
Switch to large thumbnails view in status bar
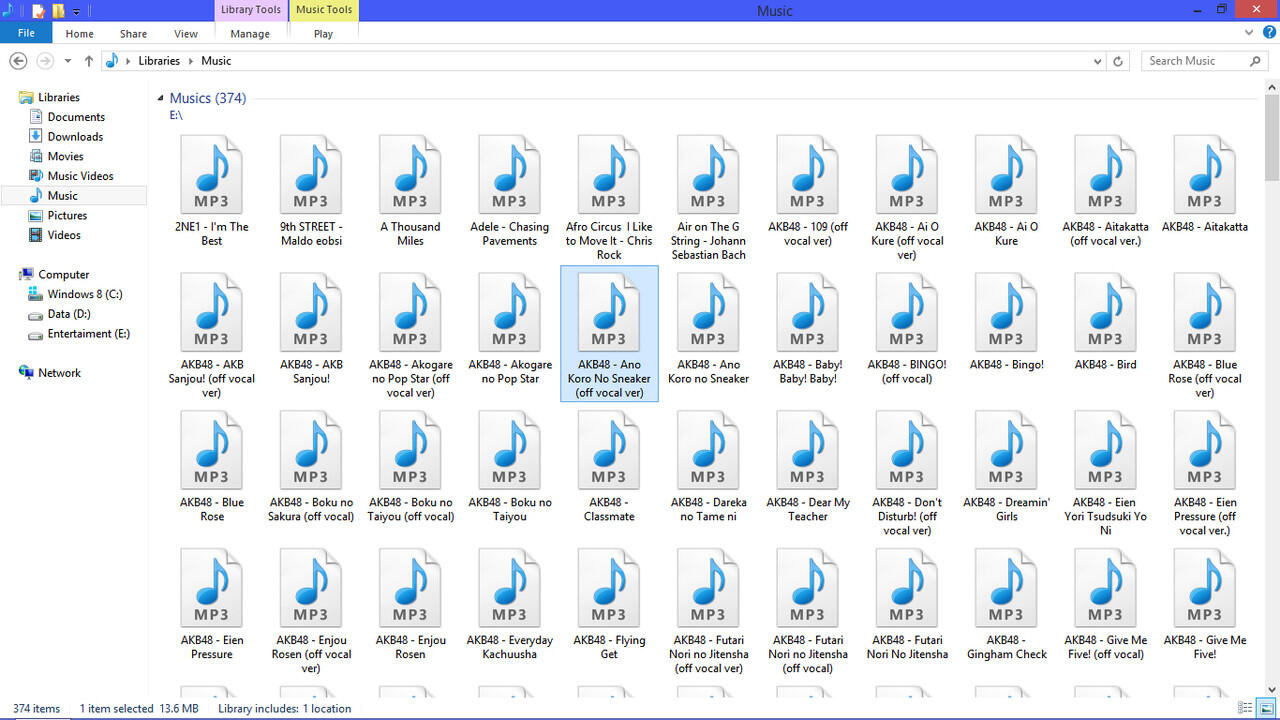(1265, 708)
